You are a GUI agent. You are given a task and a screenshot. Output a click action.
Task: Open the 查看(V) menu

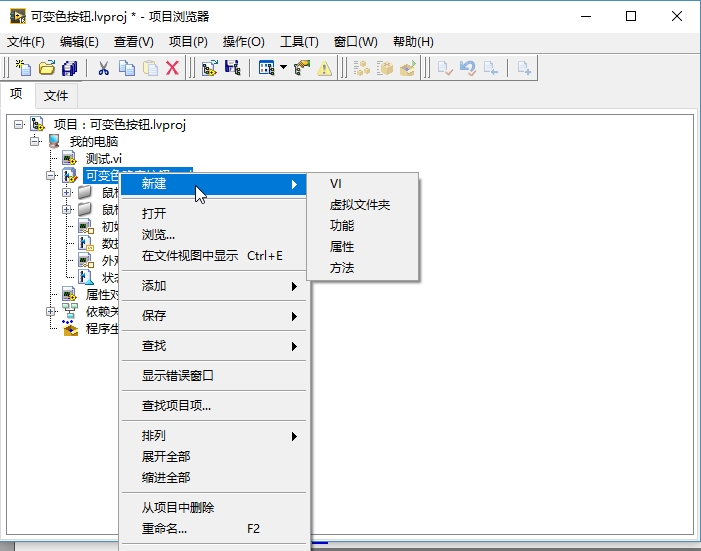[134, 42]
